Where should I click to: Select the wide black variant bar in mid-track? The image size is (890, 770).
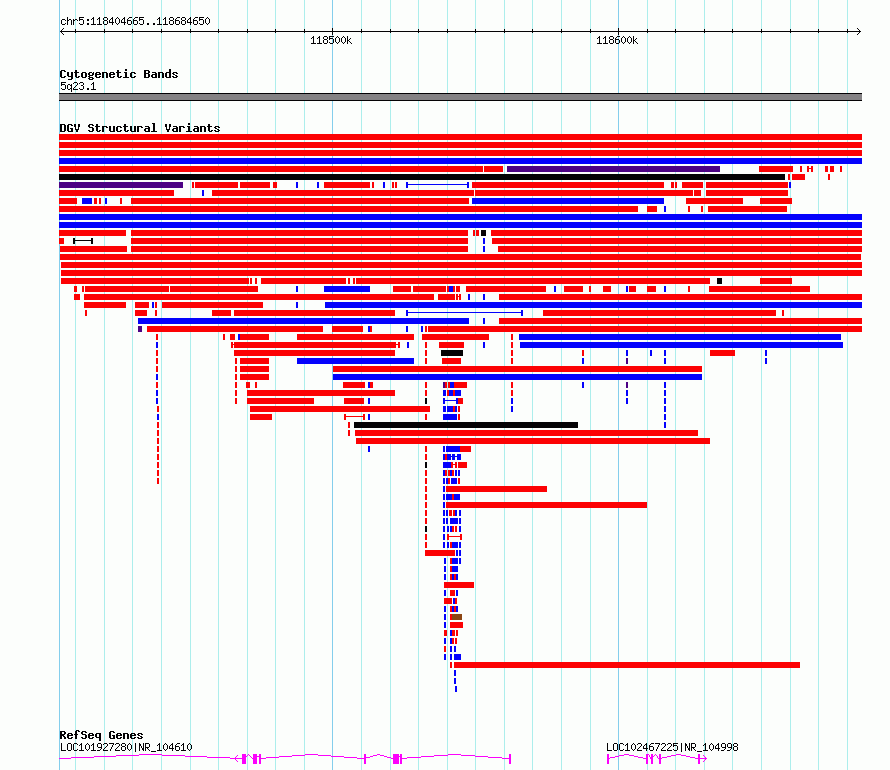coord(465,425)
